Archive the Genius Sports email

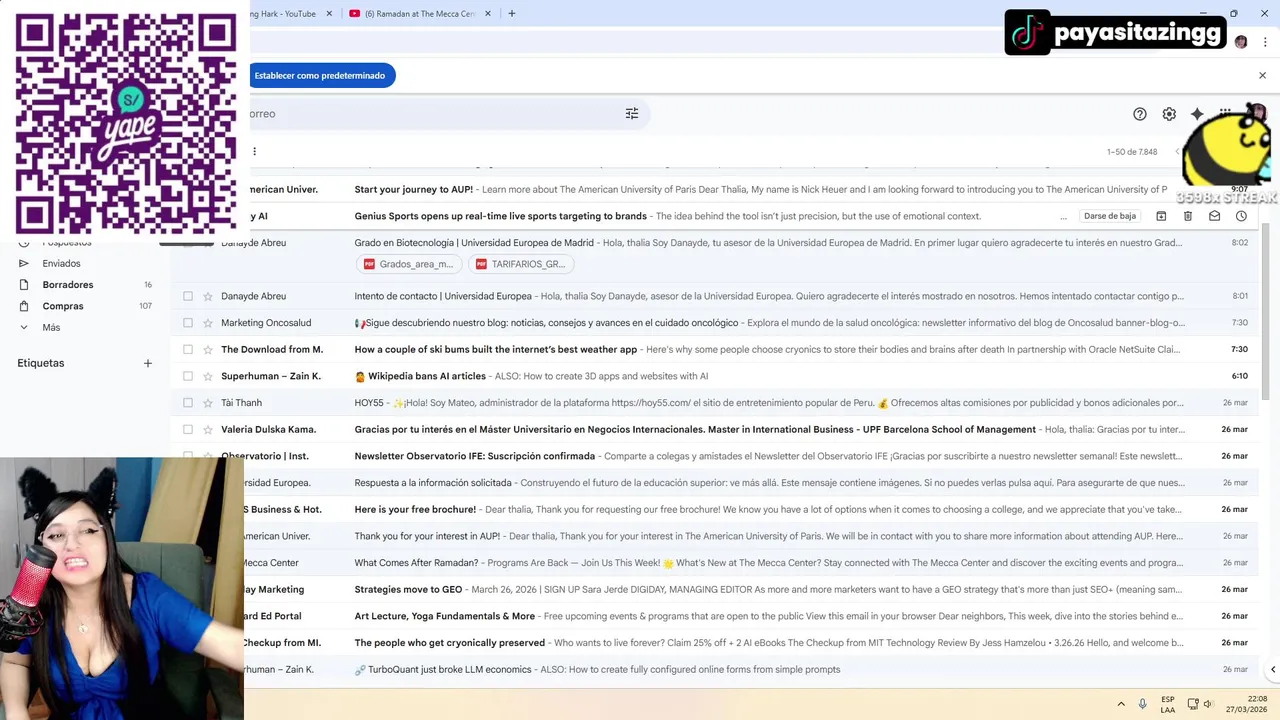(x=1161, y=216)
